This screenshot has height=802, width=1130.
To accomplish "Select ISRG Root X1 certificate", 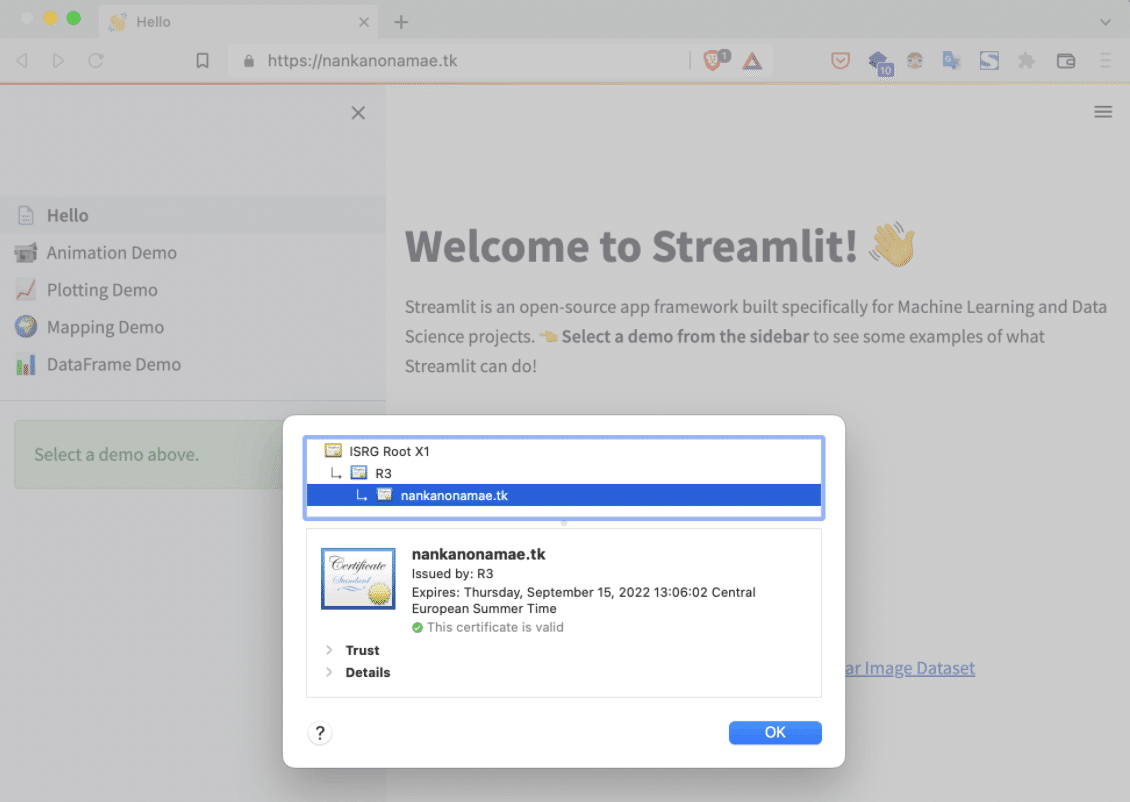I will 564,451.
